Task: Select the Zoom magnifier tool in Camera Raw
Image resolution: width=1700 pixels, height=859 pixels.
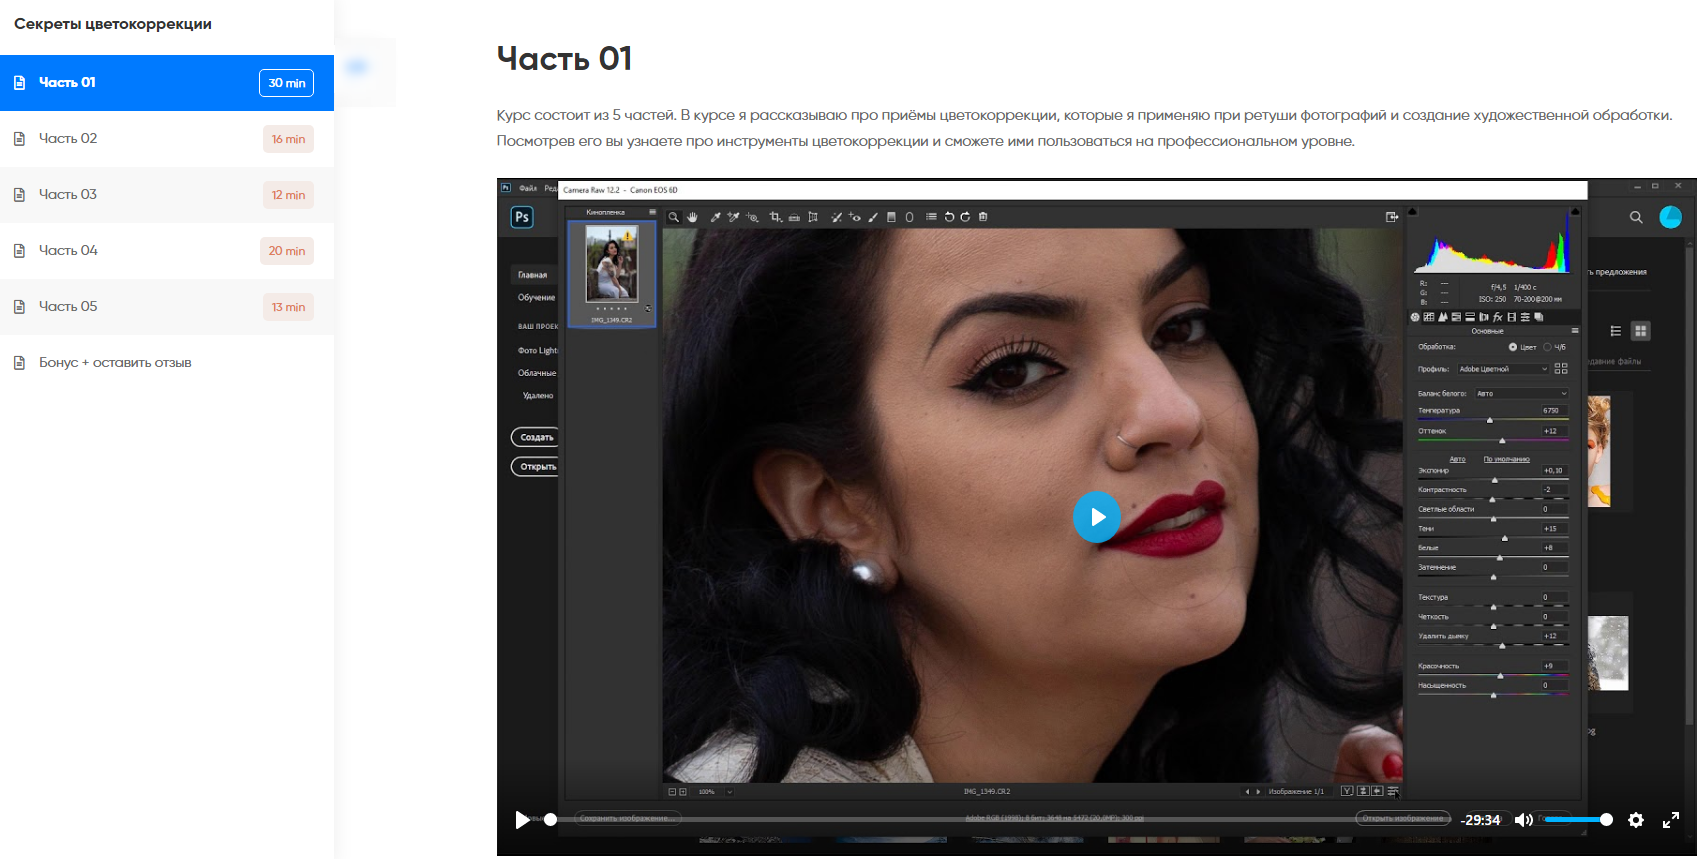Action: click(674, 217)
